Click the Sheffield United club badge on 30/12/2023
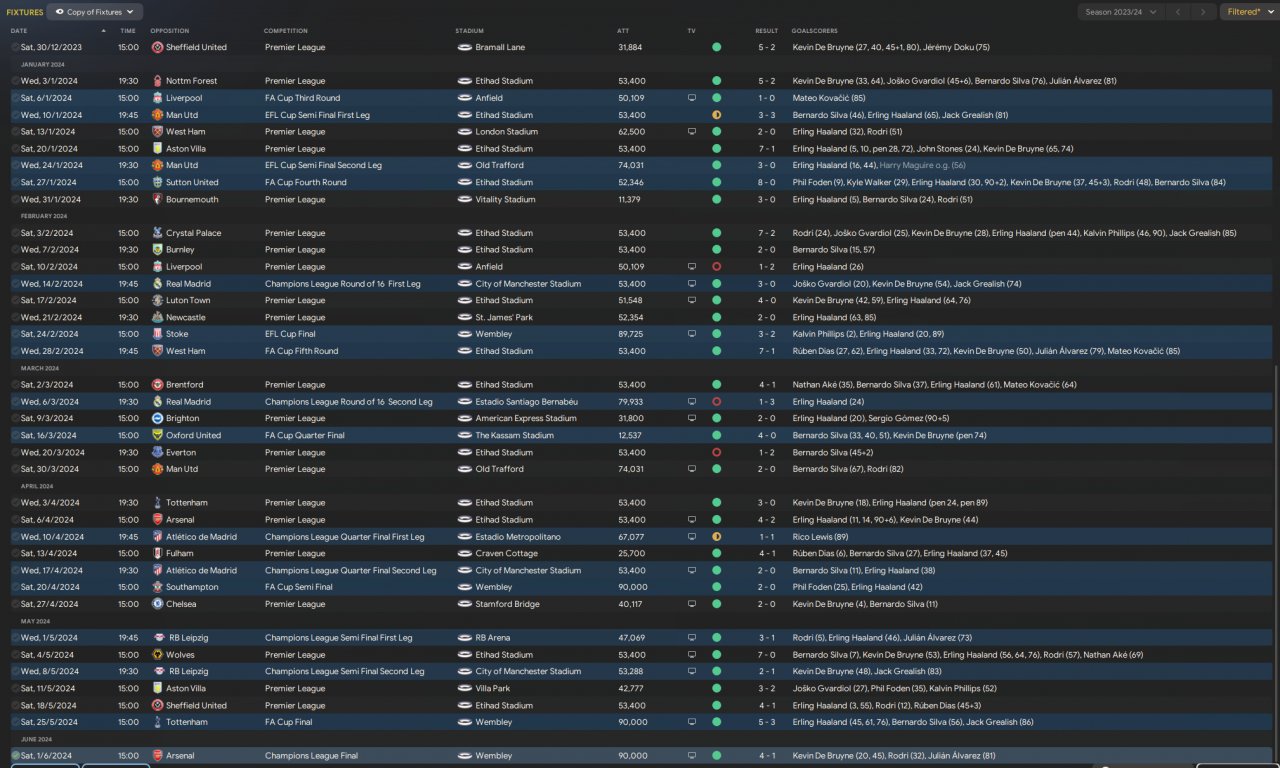 157,47
